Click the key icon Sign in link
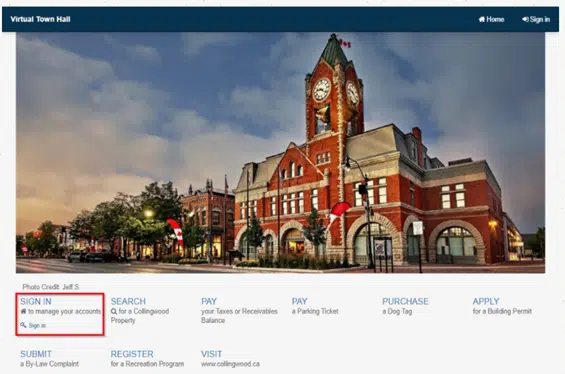565x374 pixels. [x=33, y=325]
